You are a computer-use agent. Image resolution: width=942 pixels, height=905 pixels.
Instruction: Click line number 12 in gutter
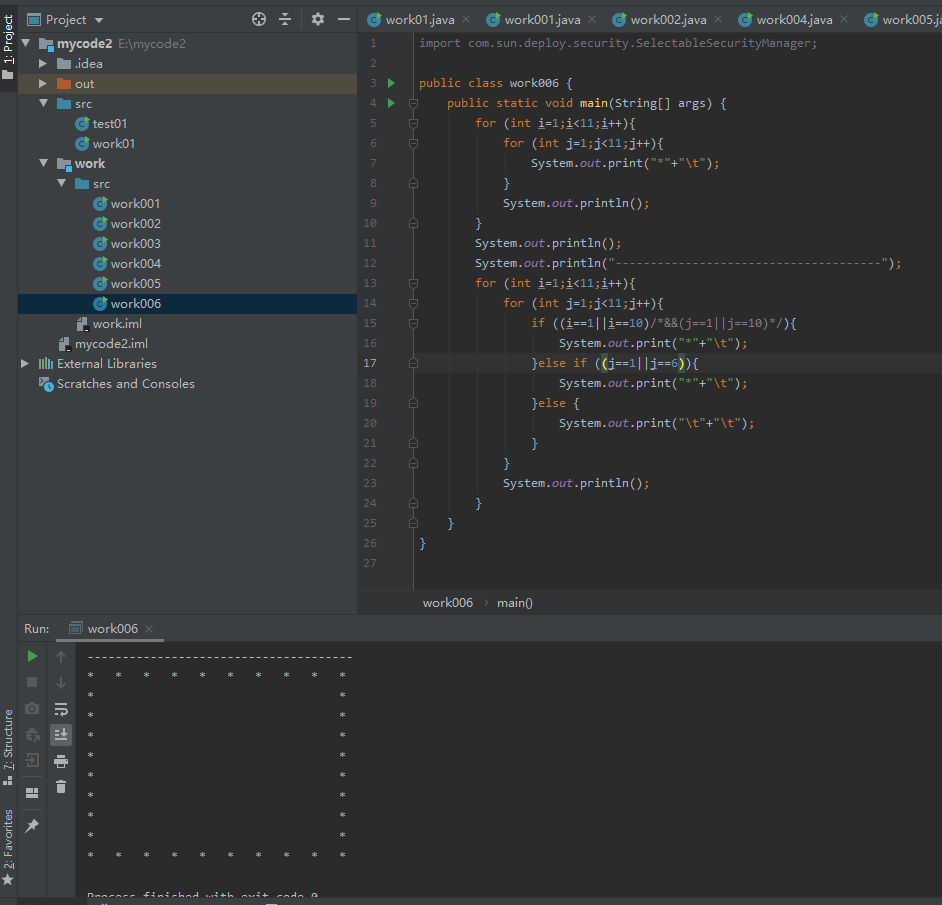[369, 263]
